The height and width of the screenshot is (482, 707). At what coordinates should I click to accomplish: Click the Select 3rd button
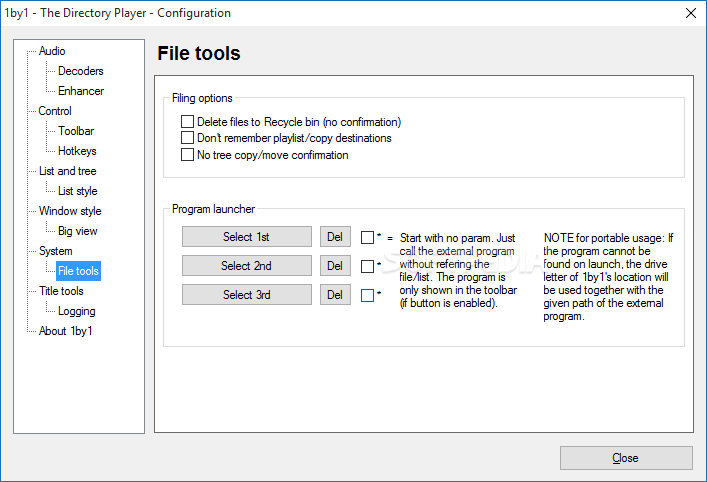(247, 294)
